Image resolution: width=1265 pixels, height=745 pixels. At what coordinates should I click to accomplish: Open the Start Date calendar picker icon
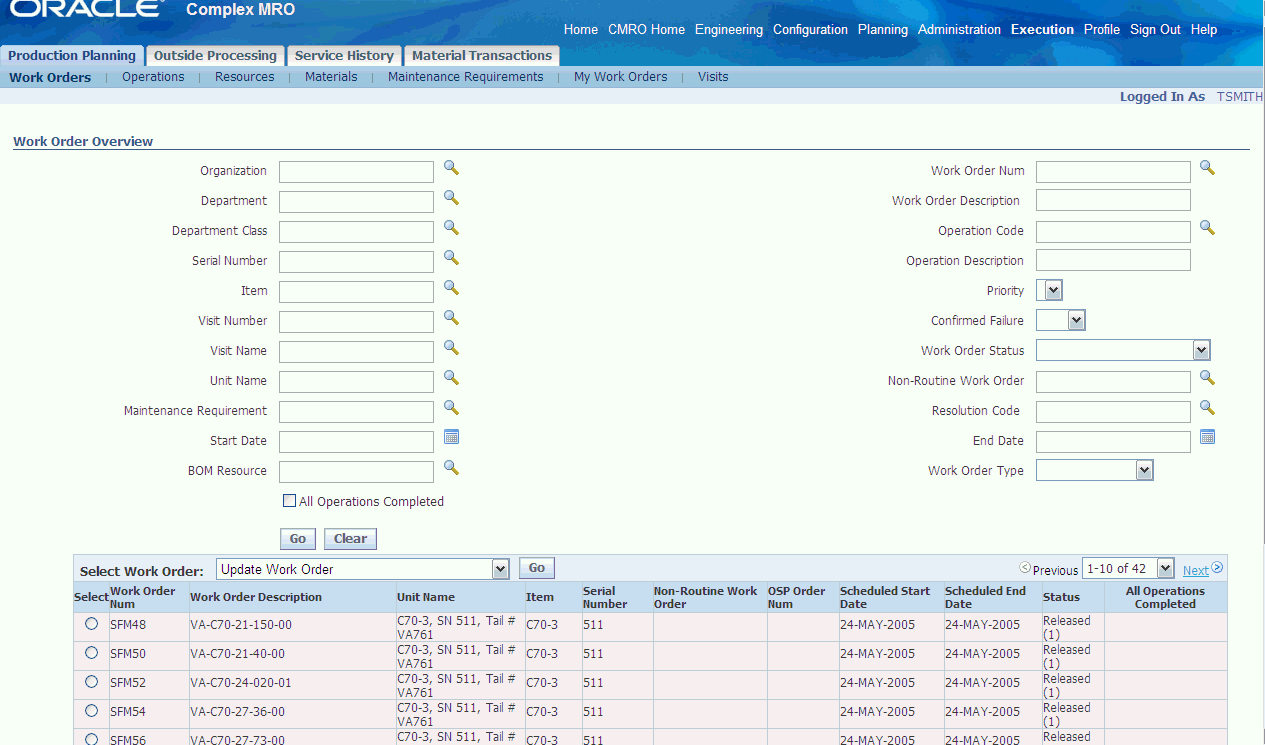[451, 437]
